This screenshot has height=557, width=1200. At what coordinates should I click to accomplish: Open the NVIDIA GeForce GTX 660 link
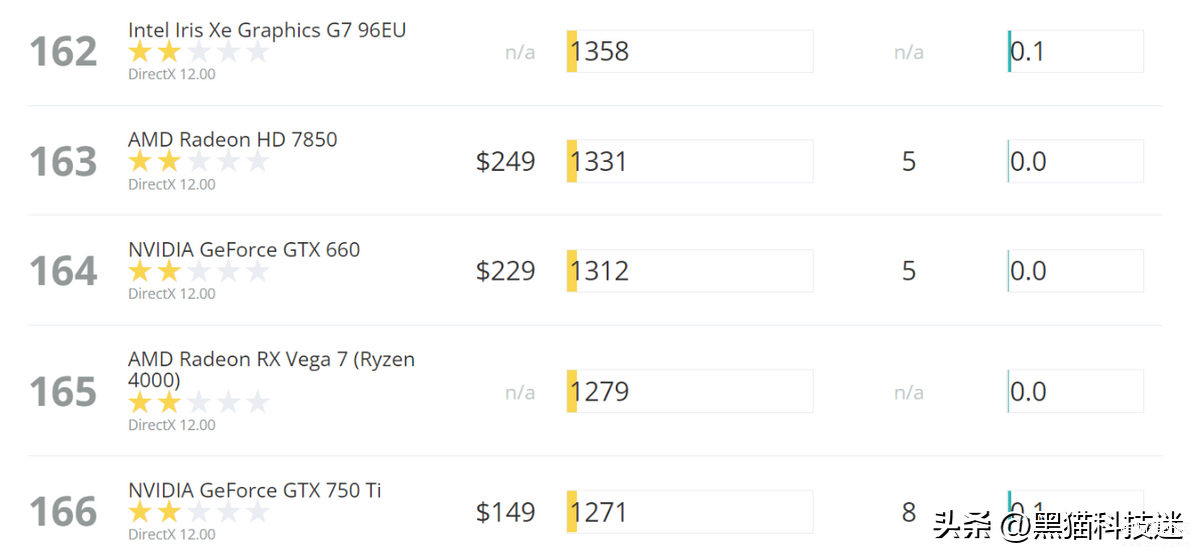click(x=244, y=250)
